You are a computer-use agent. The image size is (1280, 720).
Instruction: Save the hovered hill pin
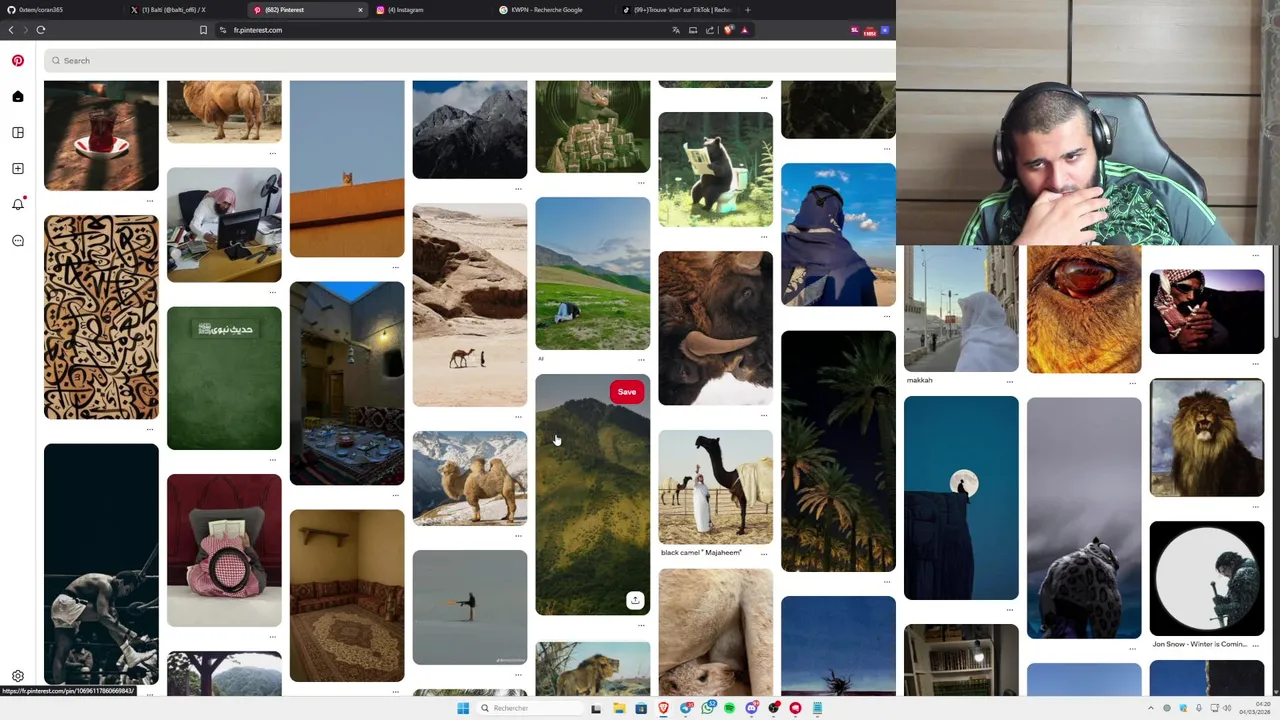coord(626,392)
